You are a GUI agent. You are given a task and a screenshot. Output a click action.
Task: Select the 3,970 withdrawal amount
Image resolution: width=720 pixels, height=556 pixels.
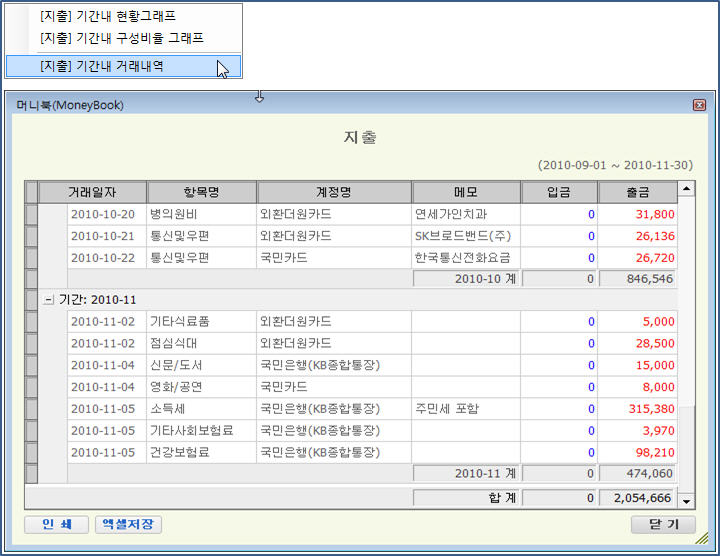(638, 431)
